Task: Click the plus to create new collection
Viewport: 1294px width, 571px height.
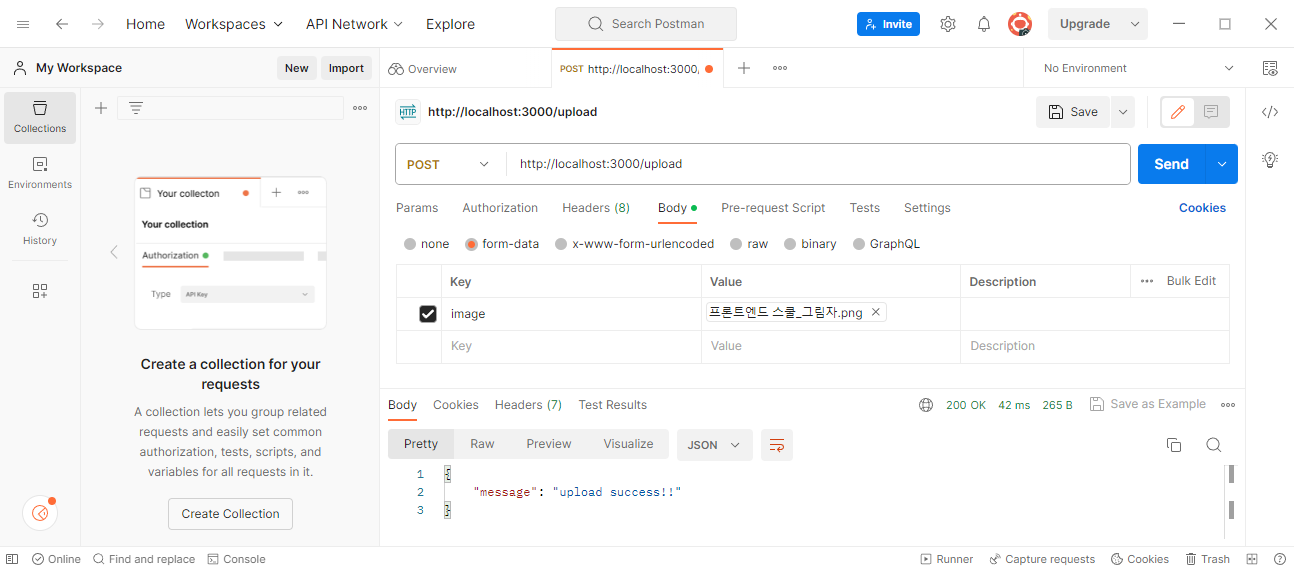Action: pyautogui.click(x=101, y=108)
